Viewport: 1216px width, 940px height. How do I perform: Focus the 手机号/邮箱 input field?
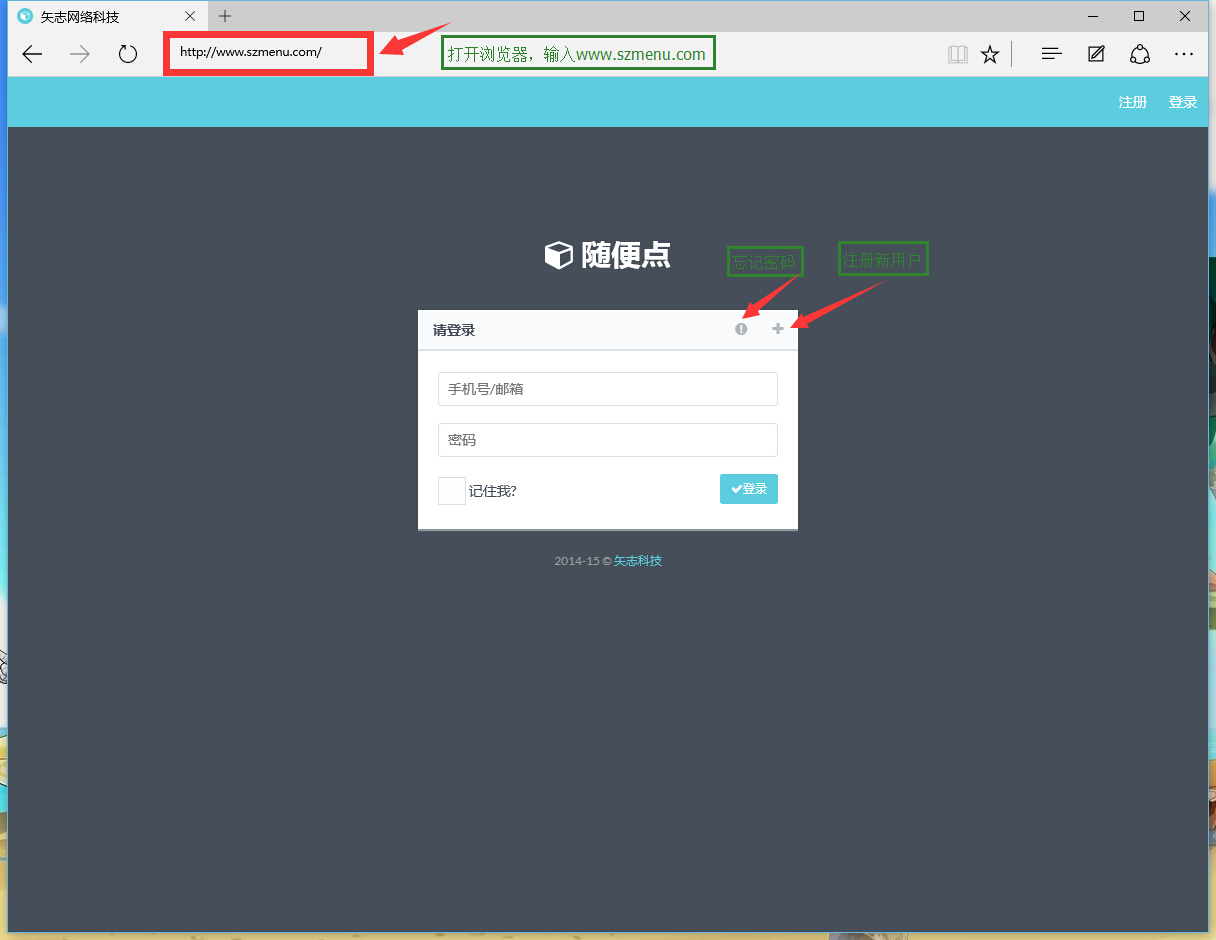pyautogui.click(x=608, y=389)
